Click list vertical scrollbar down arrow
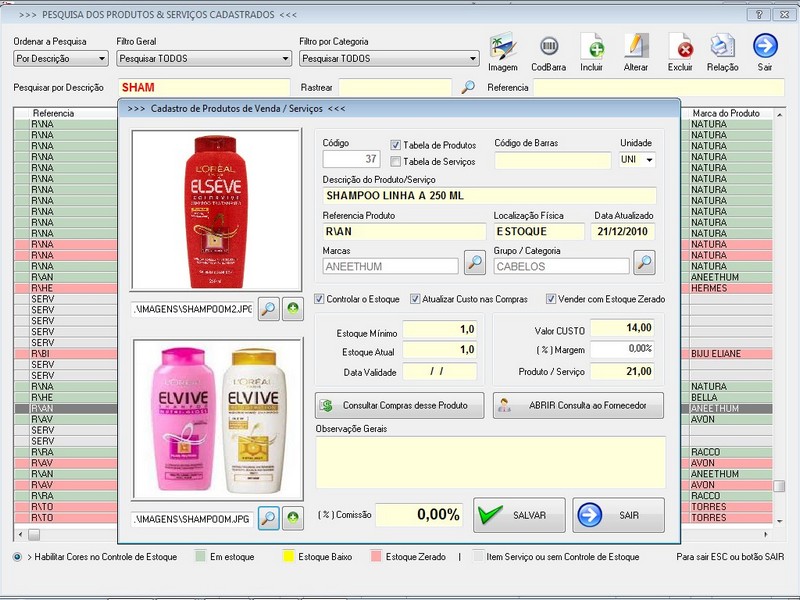Viewport: 800px width, 600px height. click(779, 521)
